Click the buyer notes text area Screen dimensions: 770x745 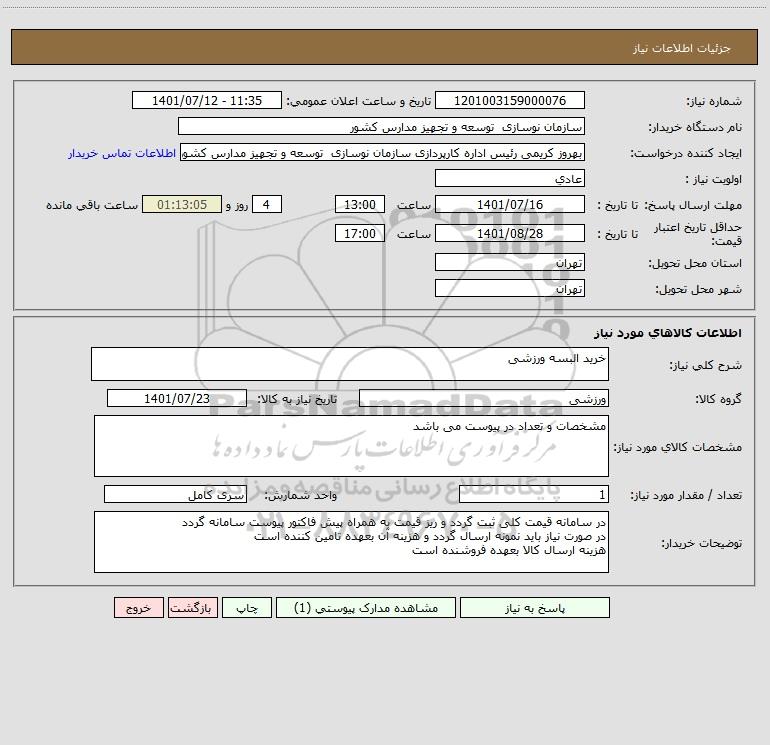click(351, 542)
